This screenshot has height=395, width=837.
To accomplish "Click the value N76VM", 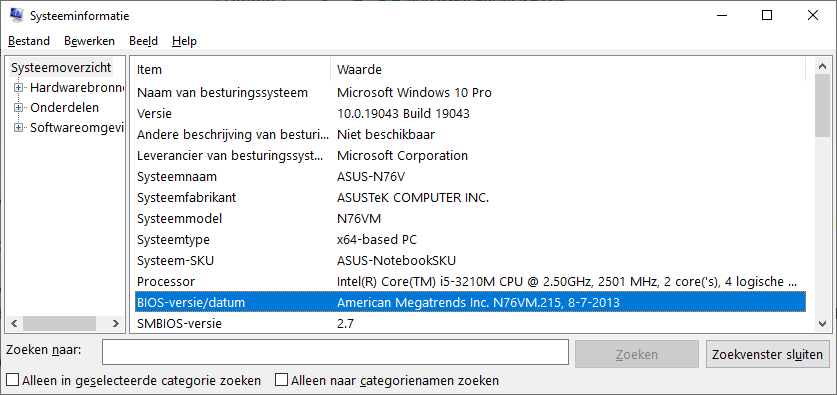I will [x=359, y=219].
